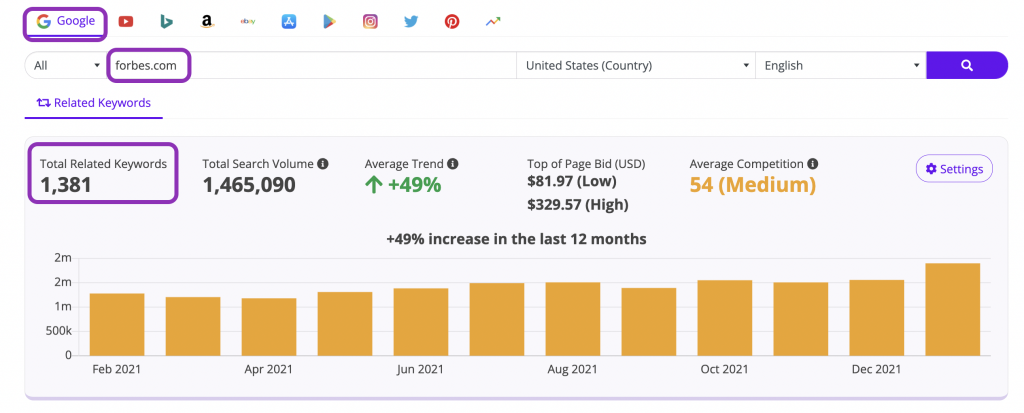Choose the Amazon platform icon
1024x413 pixels.
click(x=206, y=21)
